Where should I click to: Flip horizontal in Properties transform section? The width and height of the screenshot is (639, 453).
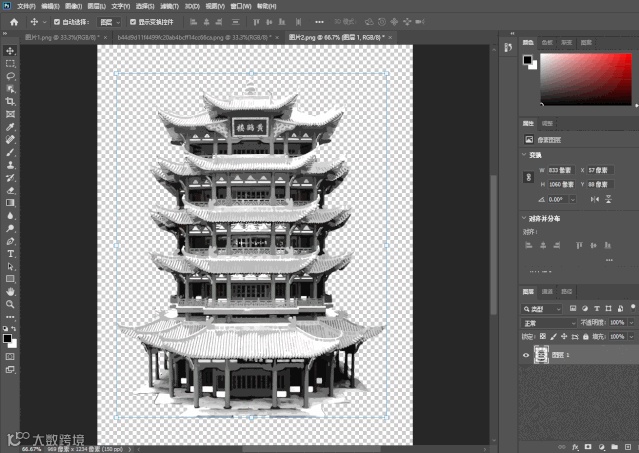click(x=595, y=199)
